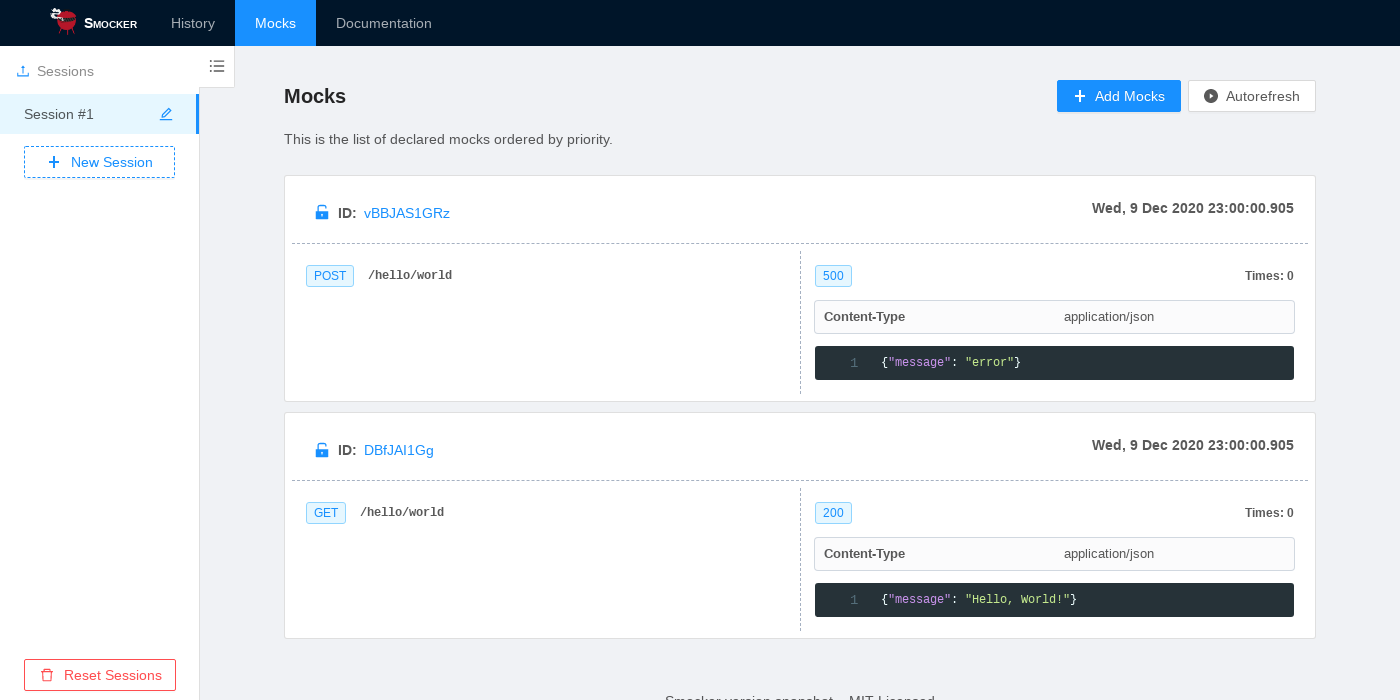Click the Smocker logo icon
1400x700 pixels.
point(66,22)
